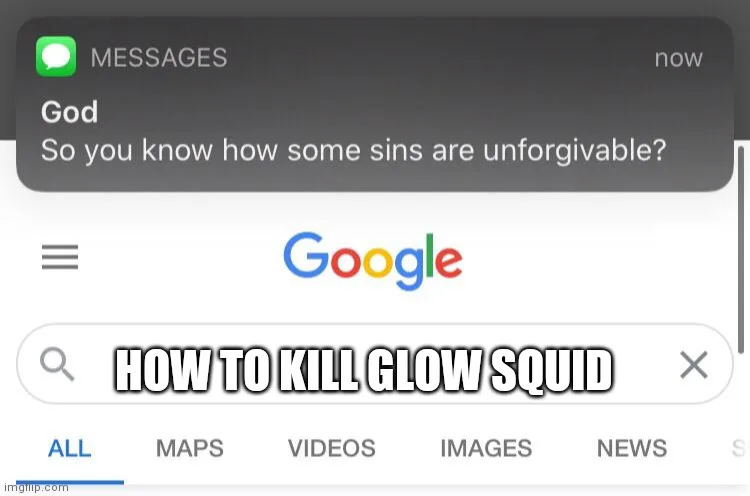Select the partially visible tab after NEWS
The height and width of the screenshot is (496, 750).
pyautogui.click(x=739, y=449)
